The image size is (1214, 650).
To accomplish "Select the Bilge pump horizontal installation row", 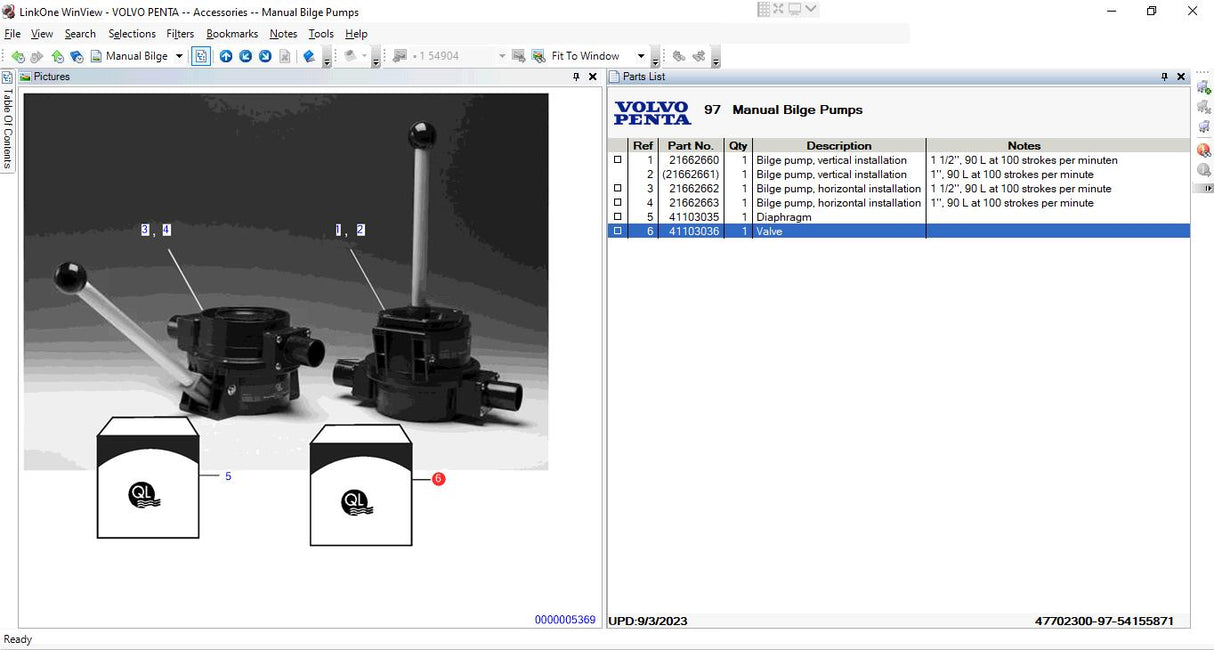I will 838,188.
